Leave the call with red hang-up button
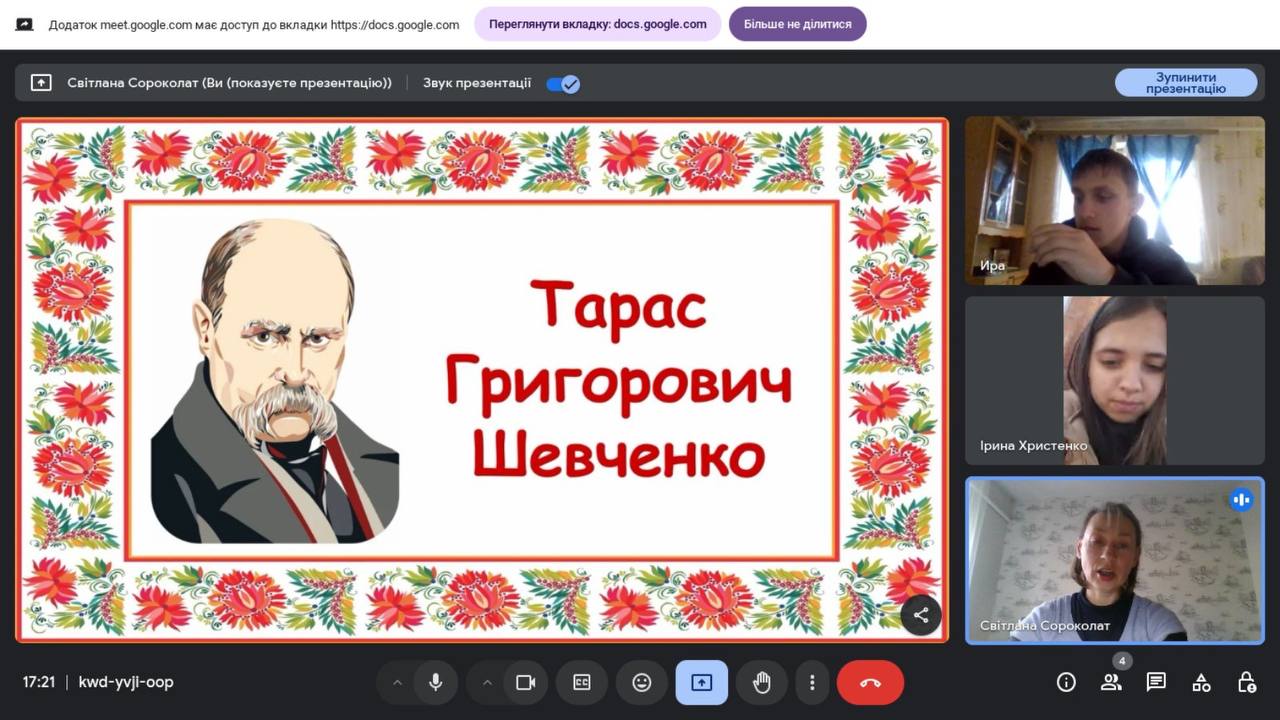 pos(870,682)
